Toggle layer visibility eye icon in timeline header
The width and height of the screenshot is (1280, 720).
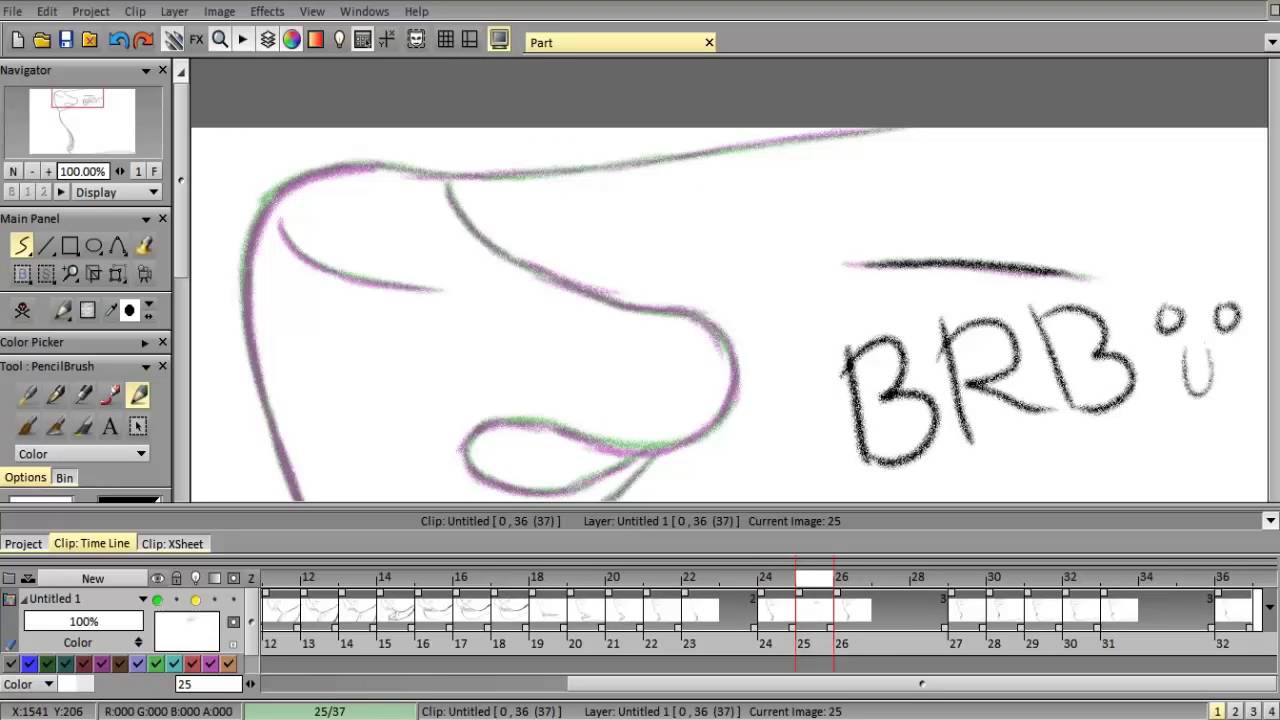[157, 578]
